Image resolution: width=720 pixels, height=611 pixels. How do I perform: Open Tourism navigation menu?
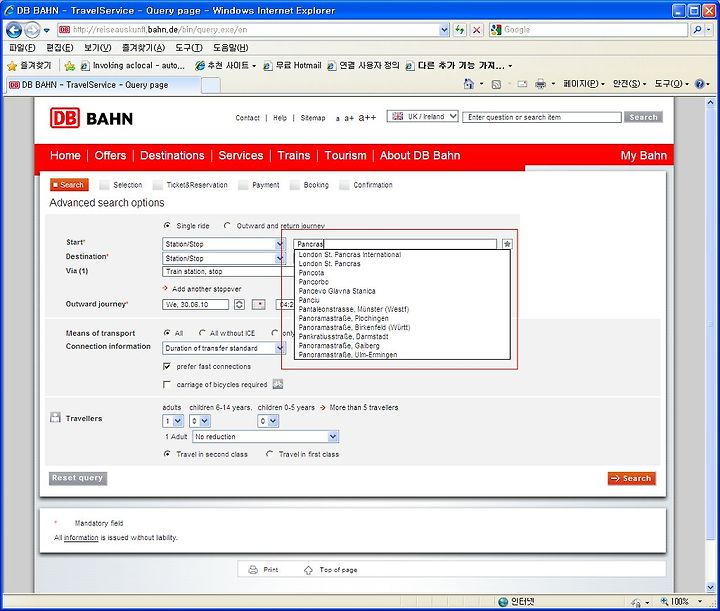pos(345,156)
